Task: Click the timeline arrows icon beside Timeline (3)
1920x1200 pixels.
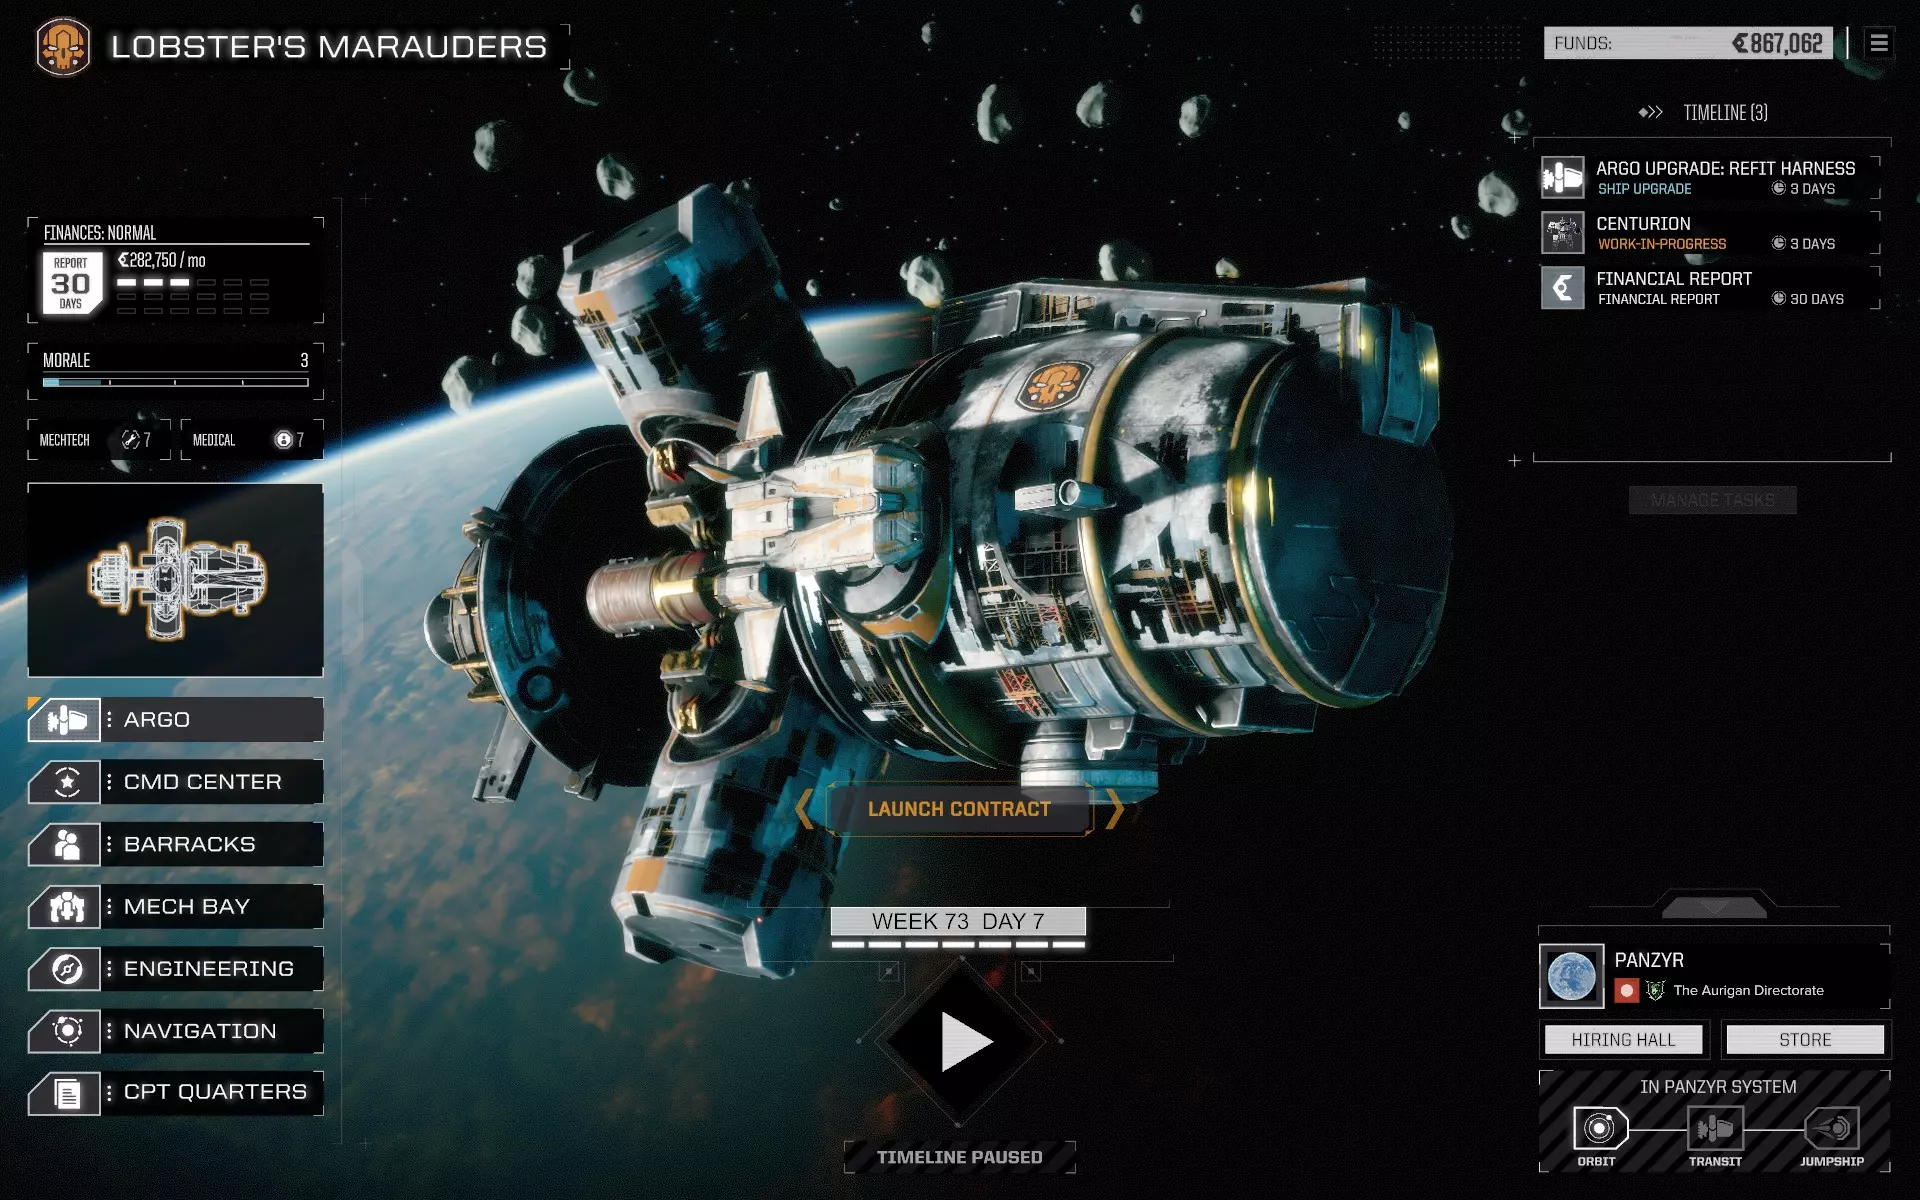Action: 1650,112
